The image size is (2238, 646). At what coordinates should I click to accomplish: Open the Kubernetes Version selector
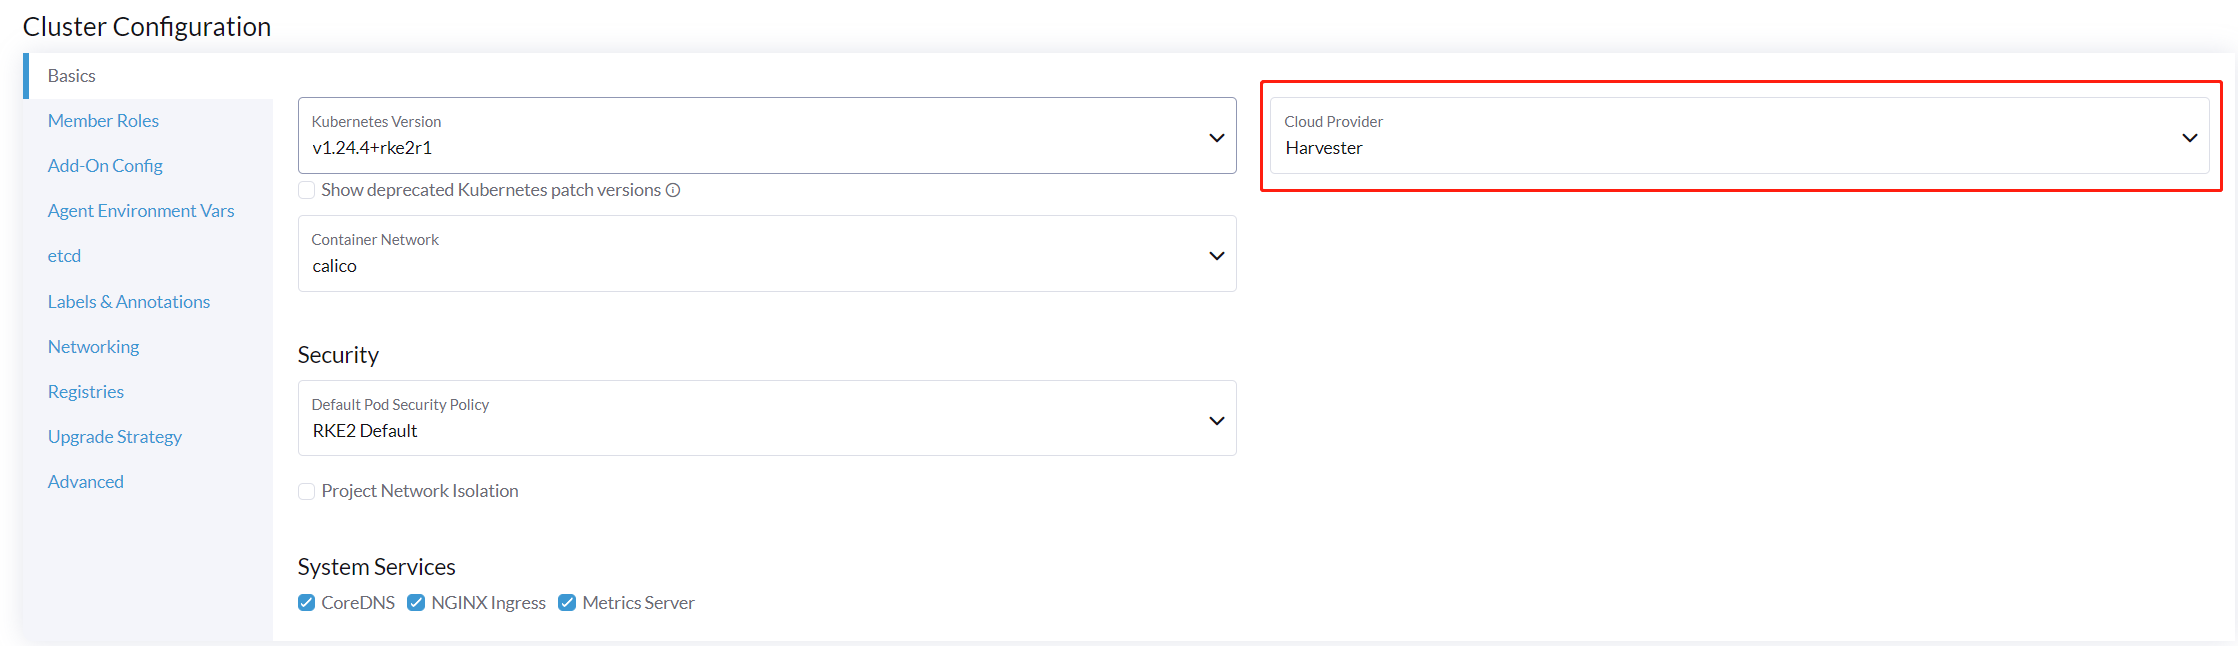tap(767, 137)
